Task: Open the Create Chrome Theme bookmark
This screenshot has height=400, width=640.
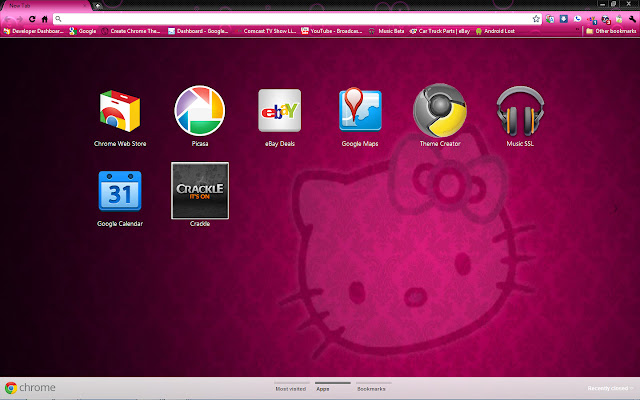Action: coord(131,31)
